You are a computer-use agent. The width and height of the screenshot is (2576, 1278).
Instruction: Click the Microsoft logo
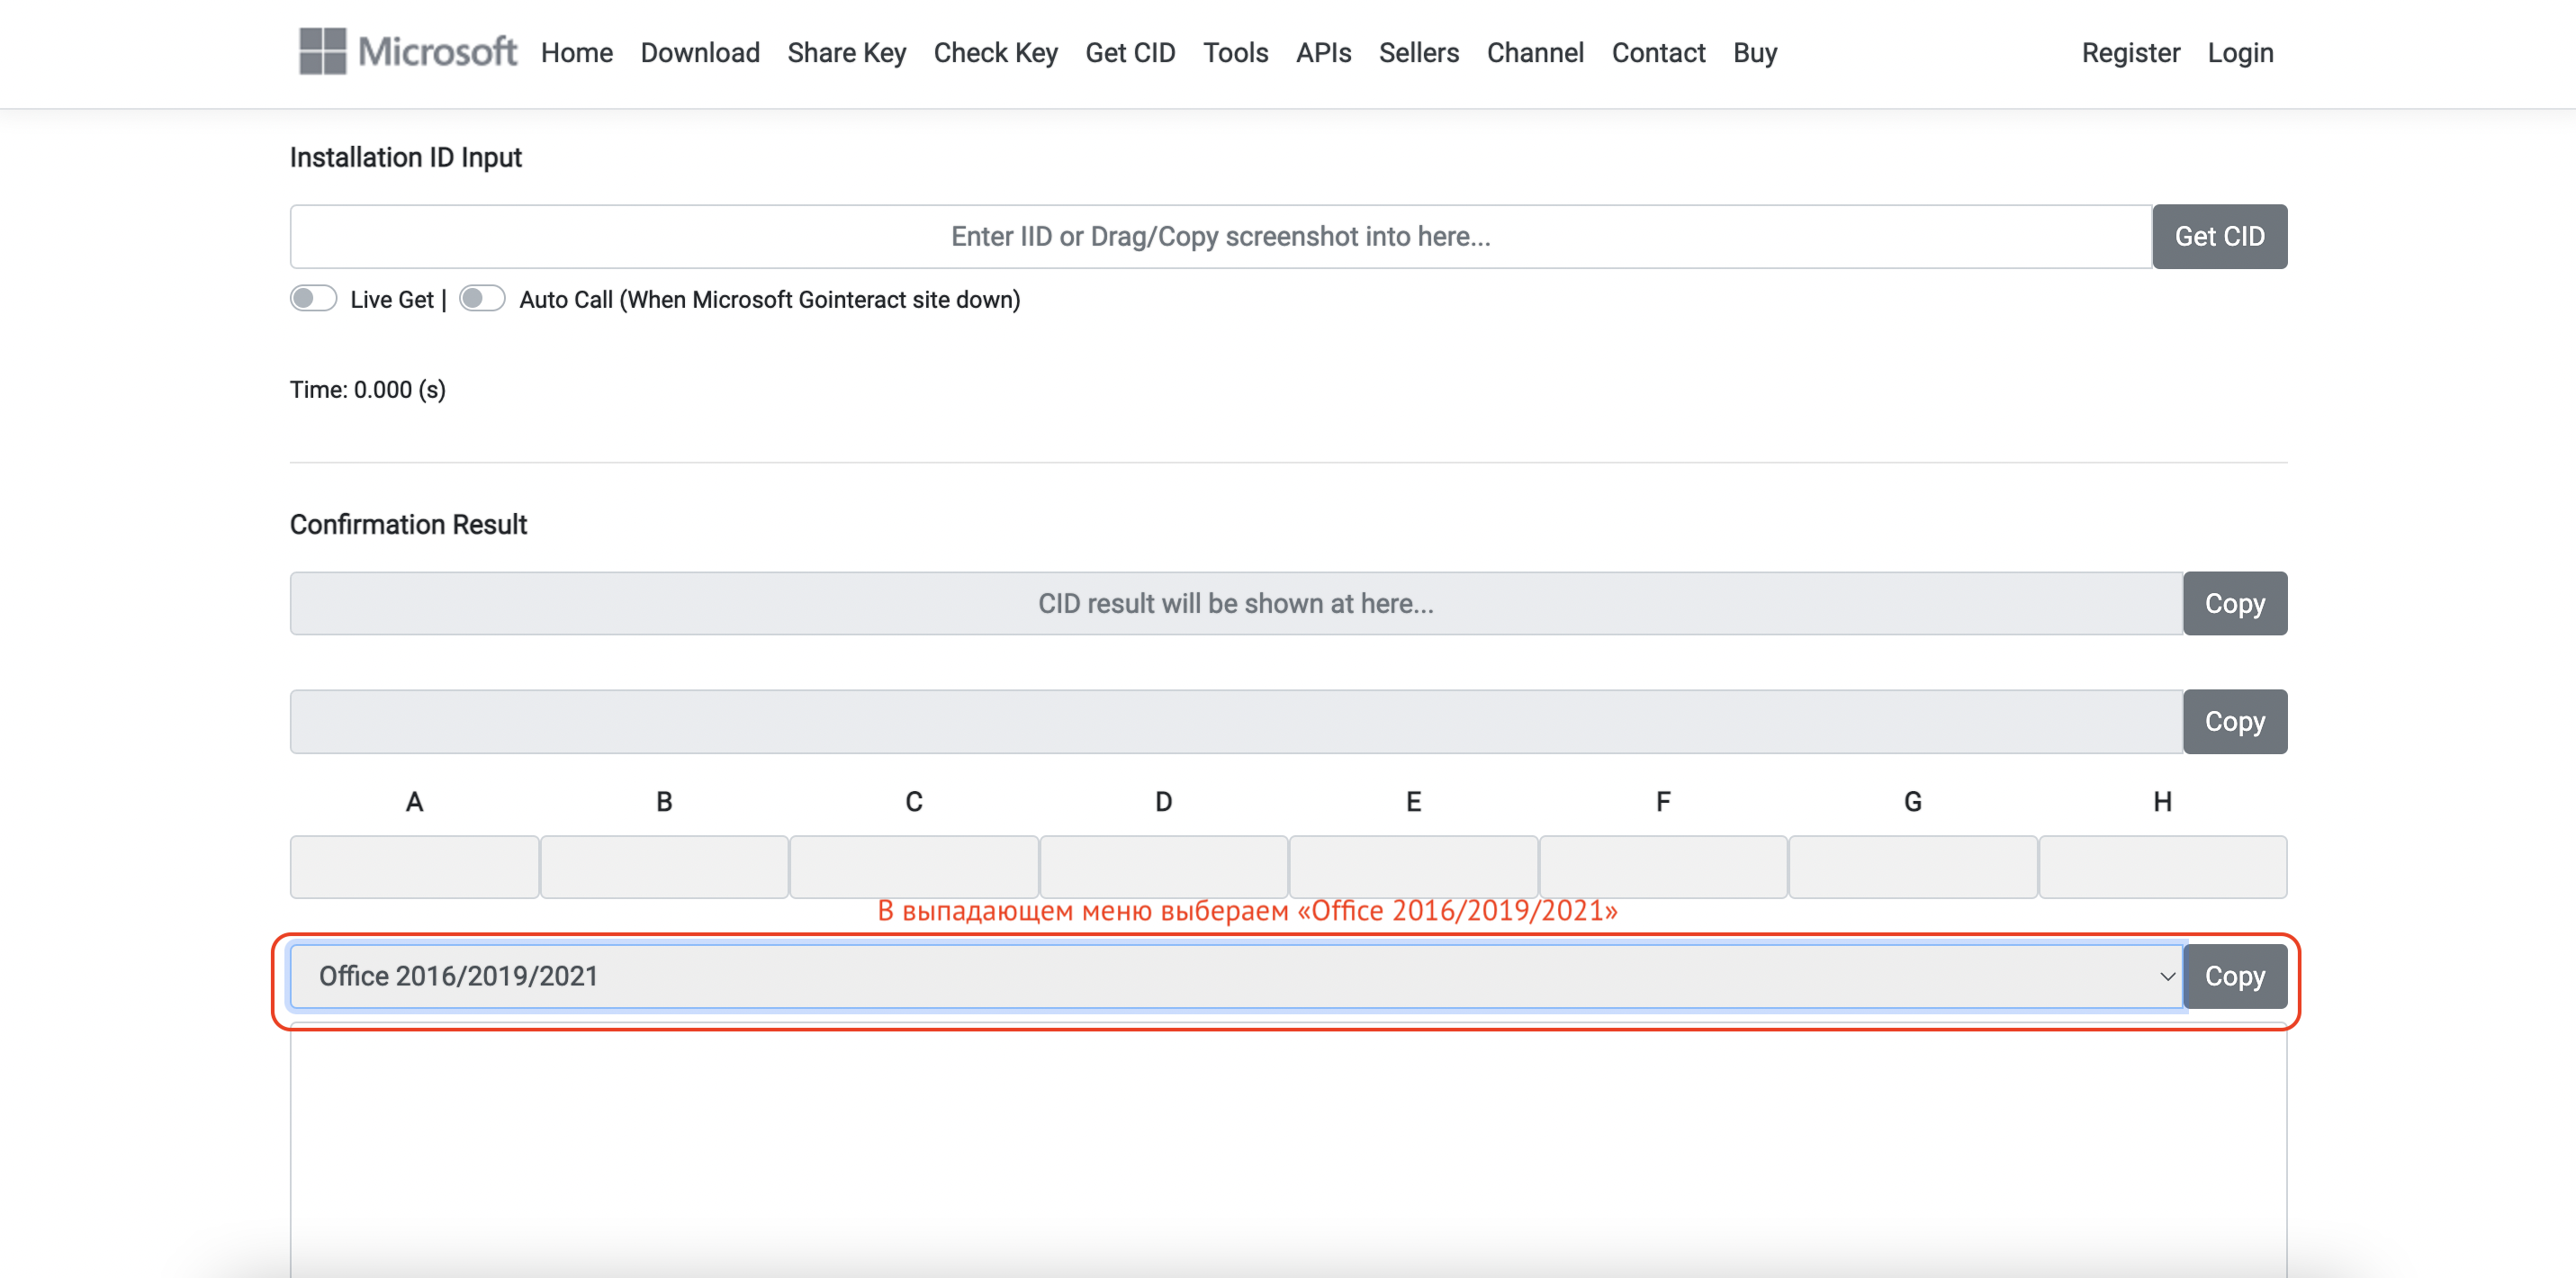tap(407, 52)
